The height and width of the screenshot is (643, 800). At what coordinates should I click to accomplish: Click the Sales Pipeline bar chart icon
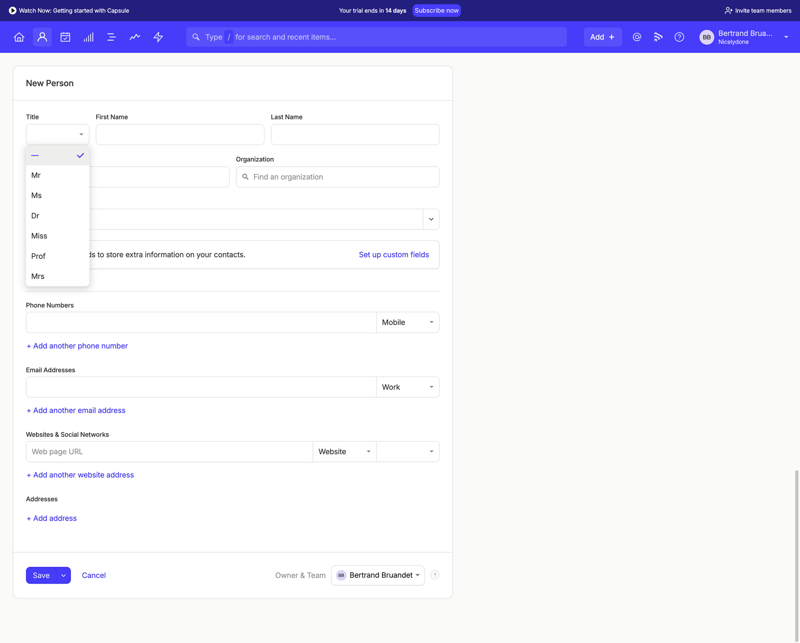(x=88, y=37)
